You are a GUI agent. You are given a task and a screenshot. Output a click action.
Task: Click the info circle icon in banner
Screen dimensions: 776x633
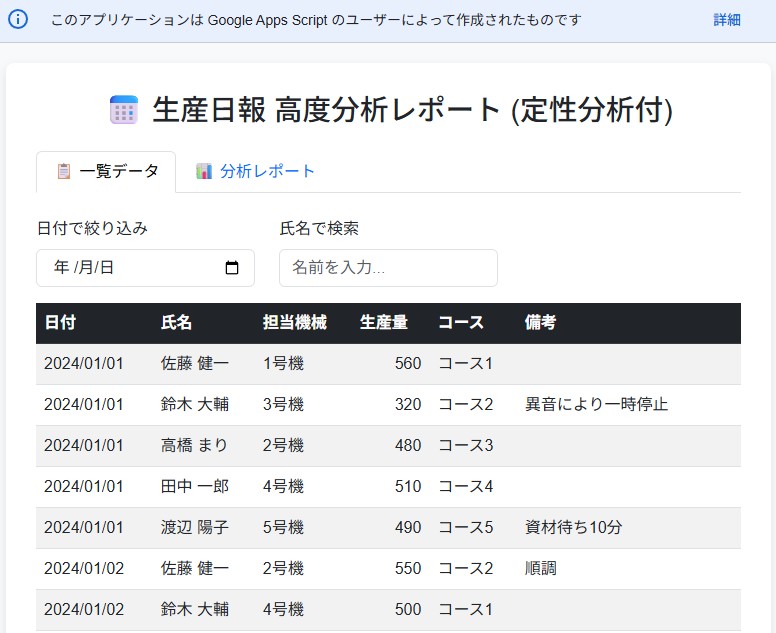coord(18,20)
